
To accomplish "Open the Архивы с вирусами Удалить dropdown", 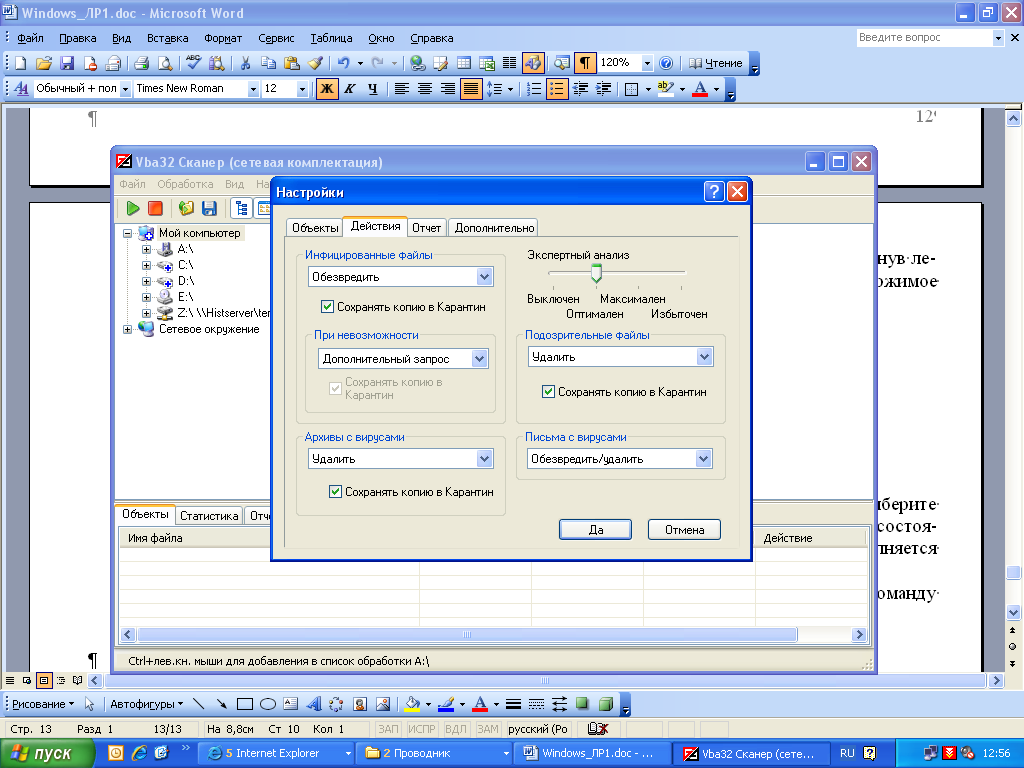I will coord(484,458).
